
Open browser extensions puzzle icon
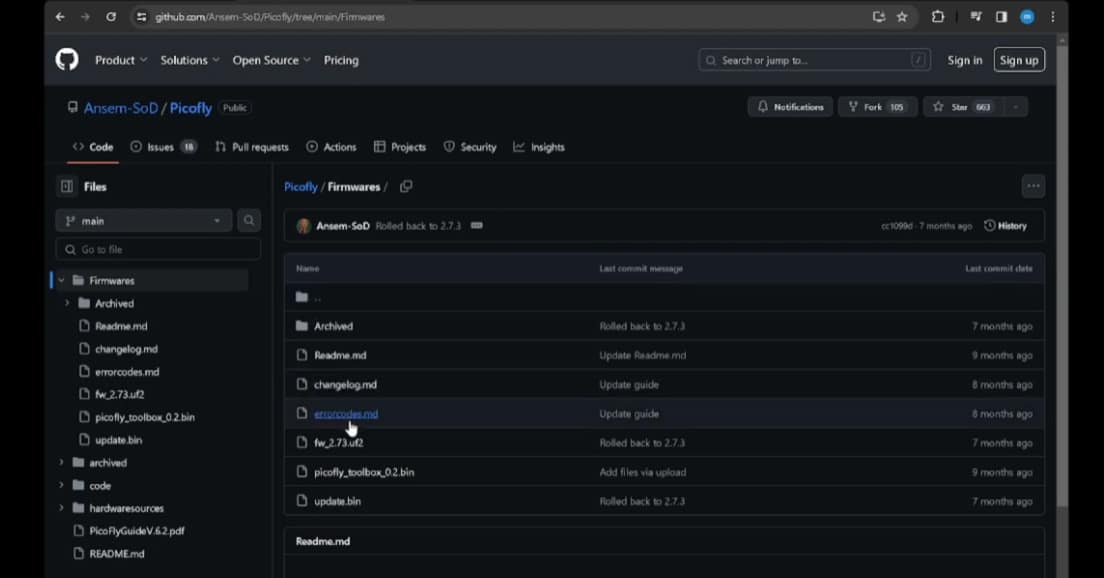coord(938,17)
